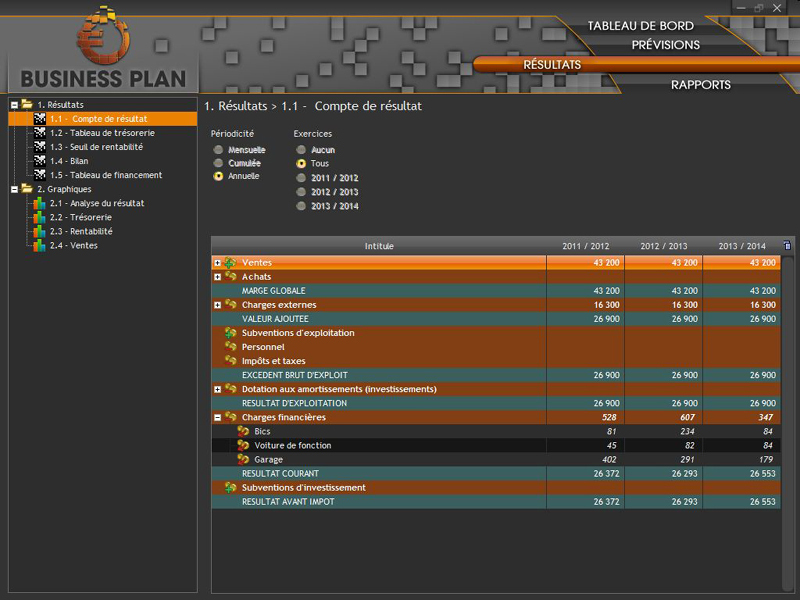Expand the Charges externes row
Screen dimensions: 800x600
[x=217, y=305]
